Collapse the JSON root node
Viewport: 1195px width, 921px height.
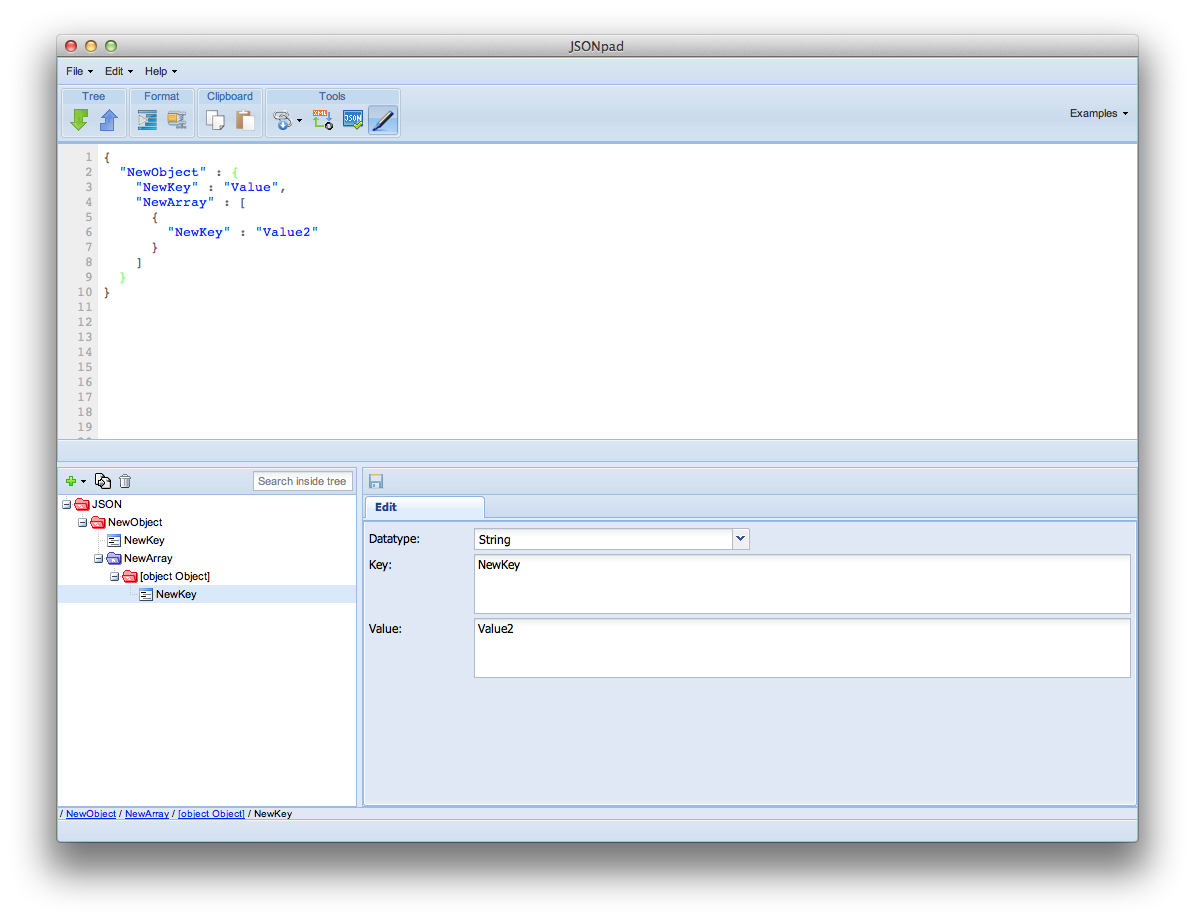[x=66, y=504]
